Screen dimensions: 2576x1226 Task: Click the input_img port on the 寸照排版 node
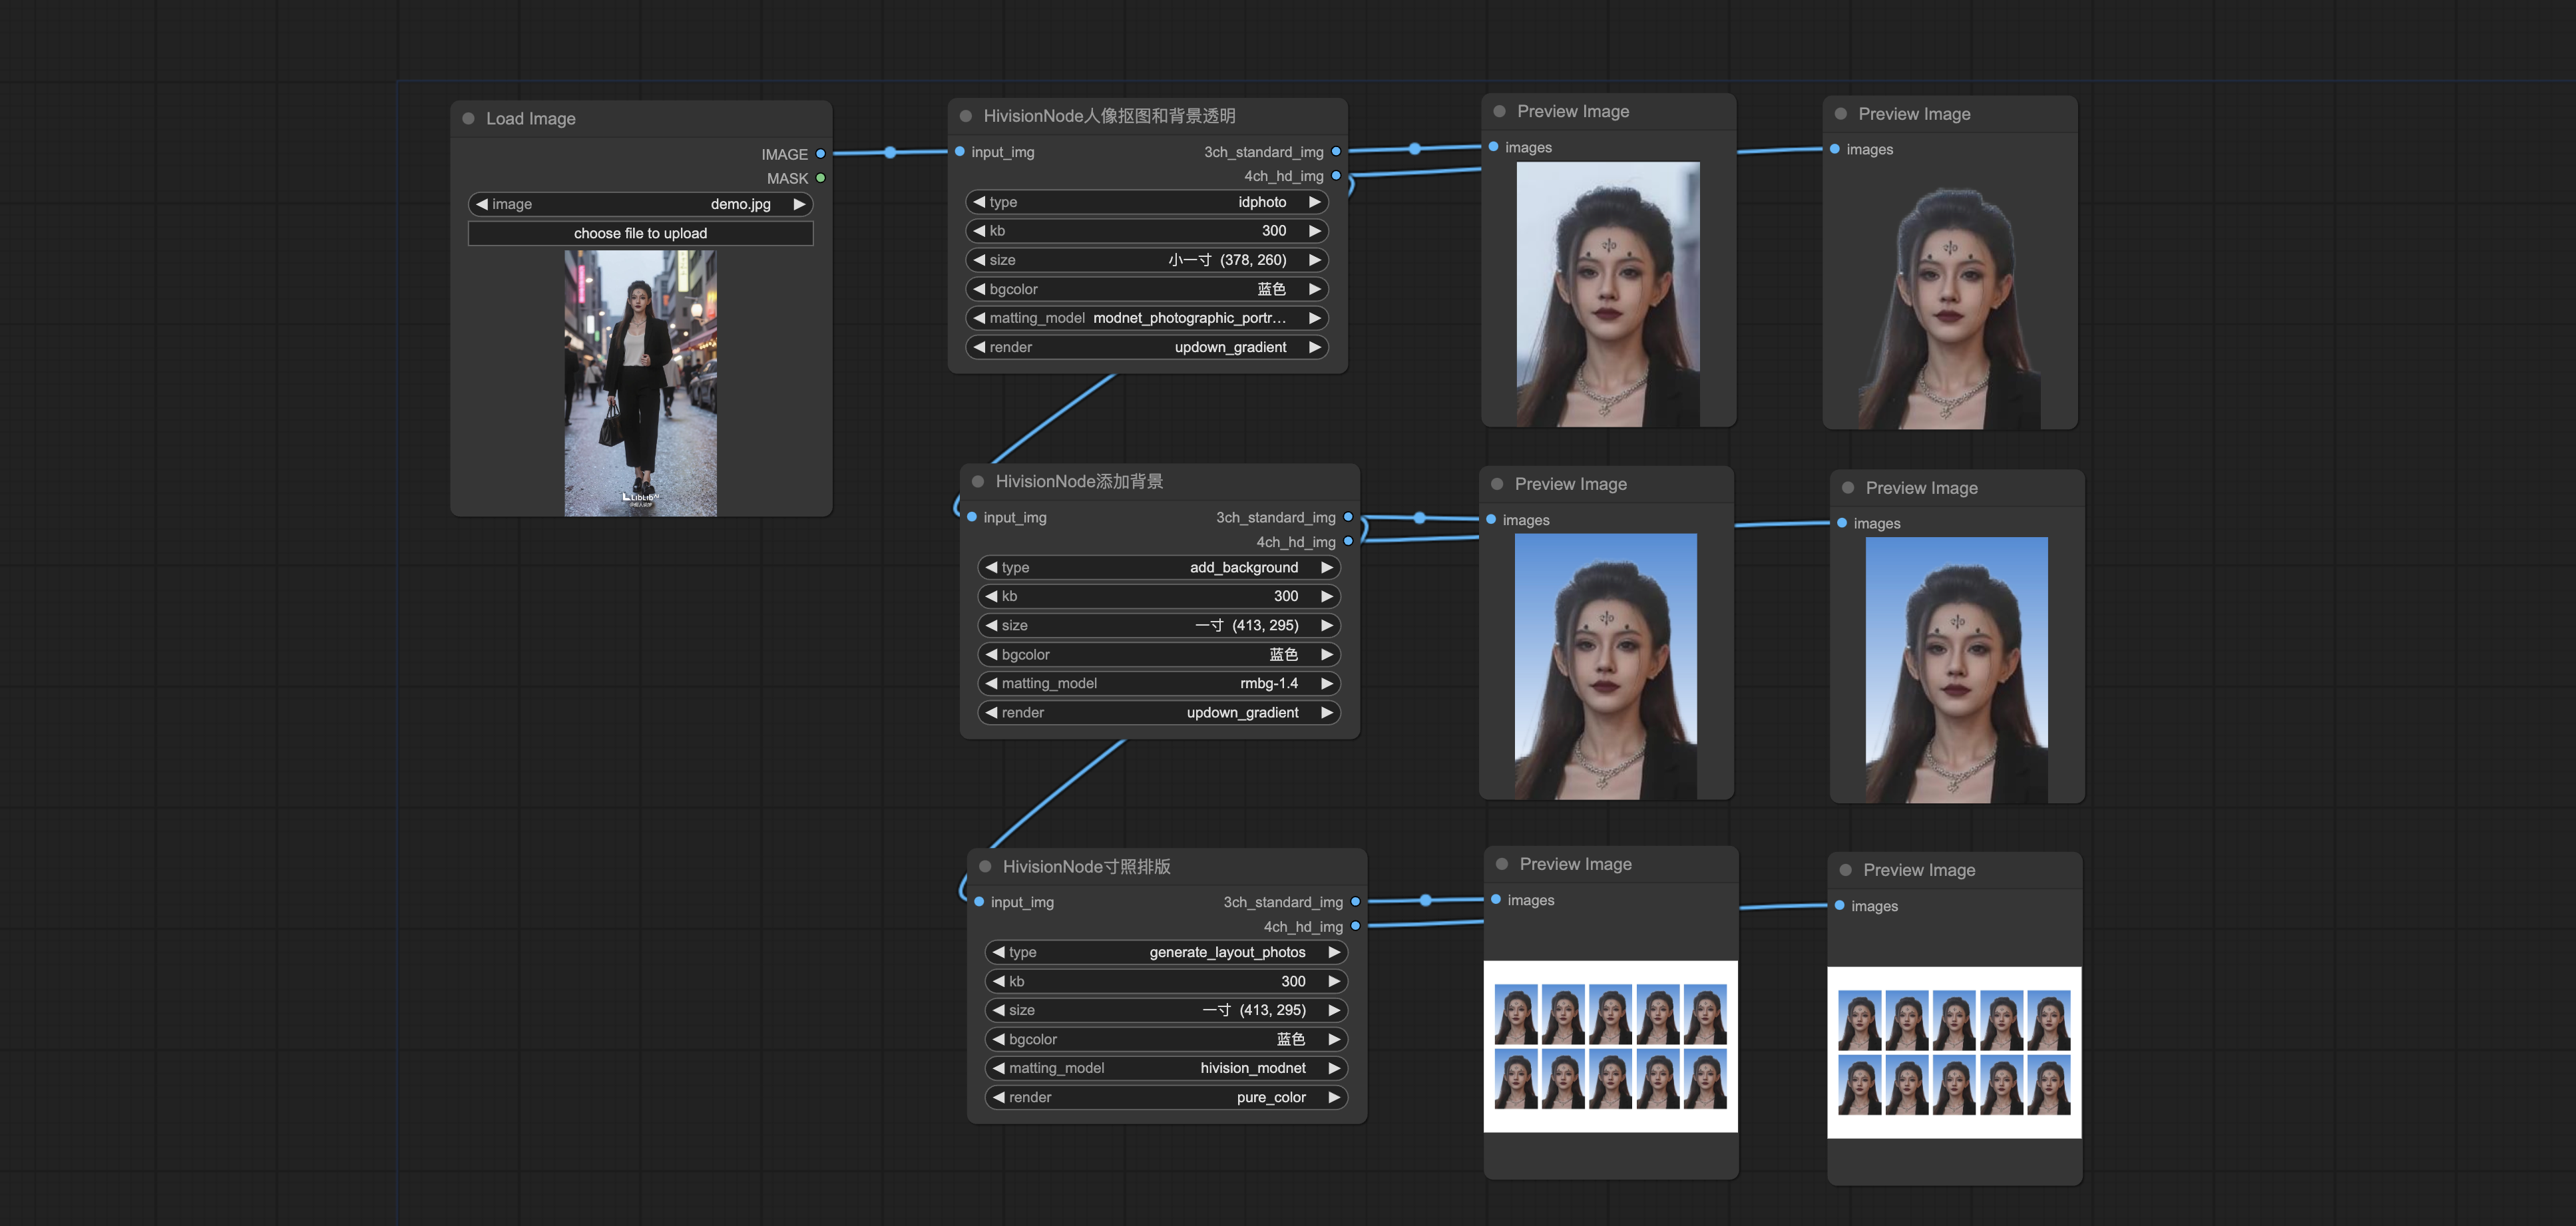979,902
